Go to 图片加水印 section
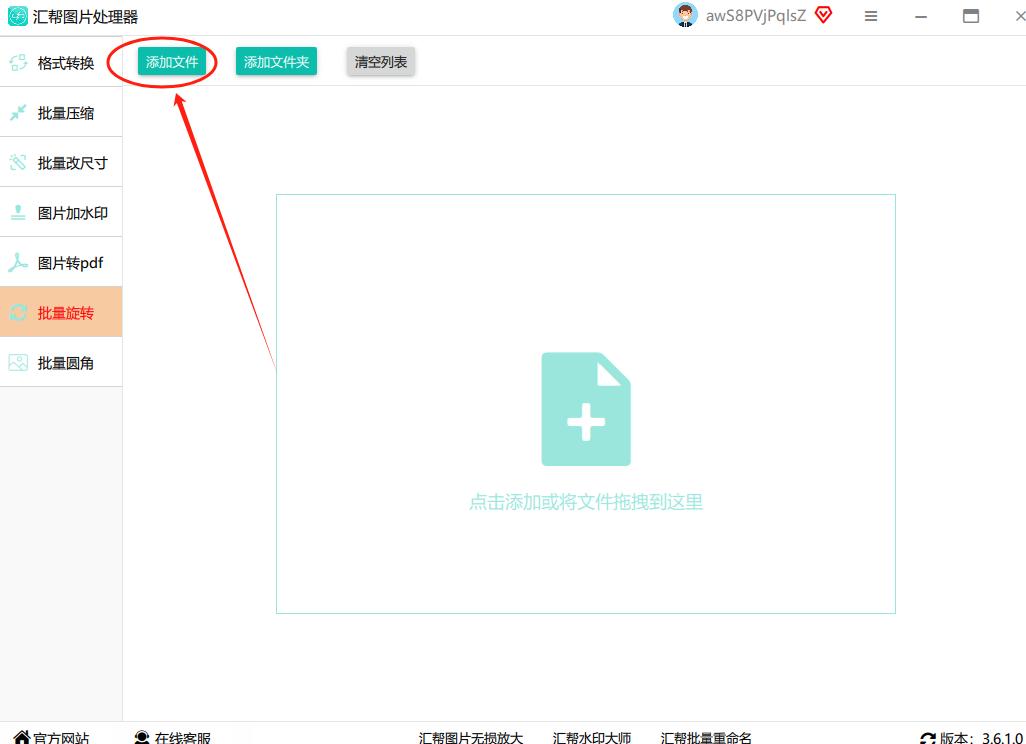The image size is (1026, 744). point(61,213)
